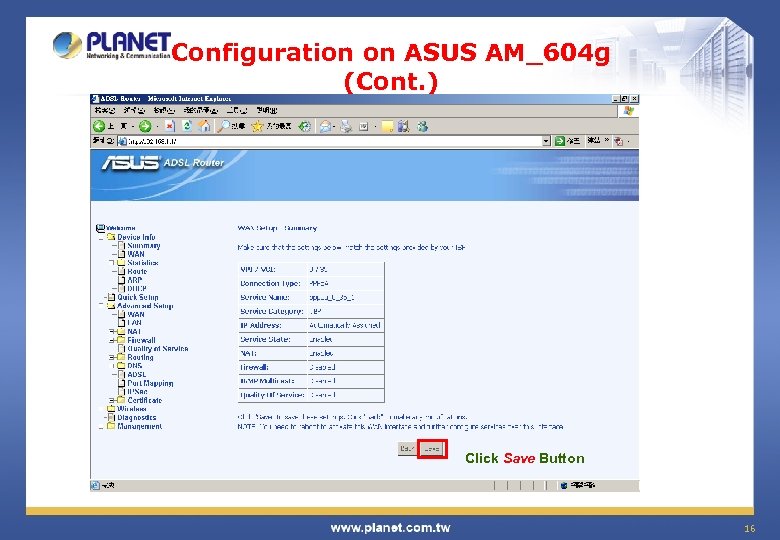Click the Back button beside Save
Image resolution: width=780 pixels, height=540 pixels.
[407, 449]
